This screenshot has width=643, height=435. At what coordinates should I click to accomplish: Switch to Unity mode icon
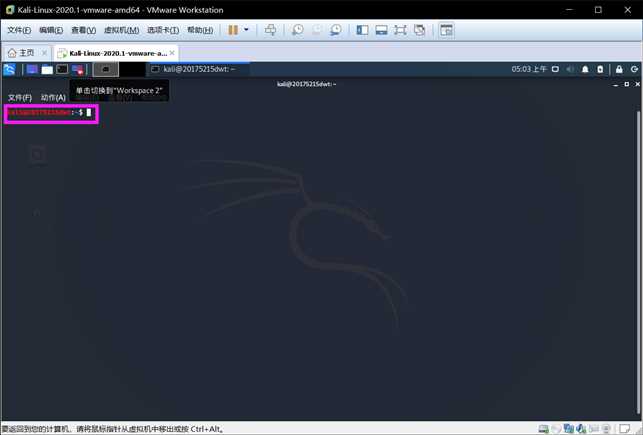click(420, 30)
